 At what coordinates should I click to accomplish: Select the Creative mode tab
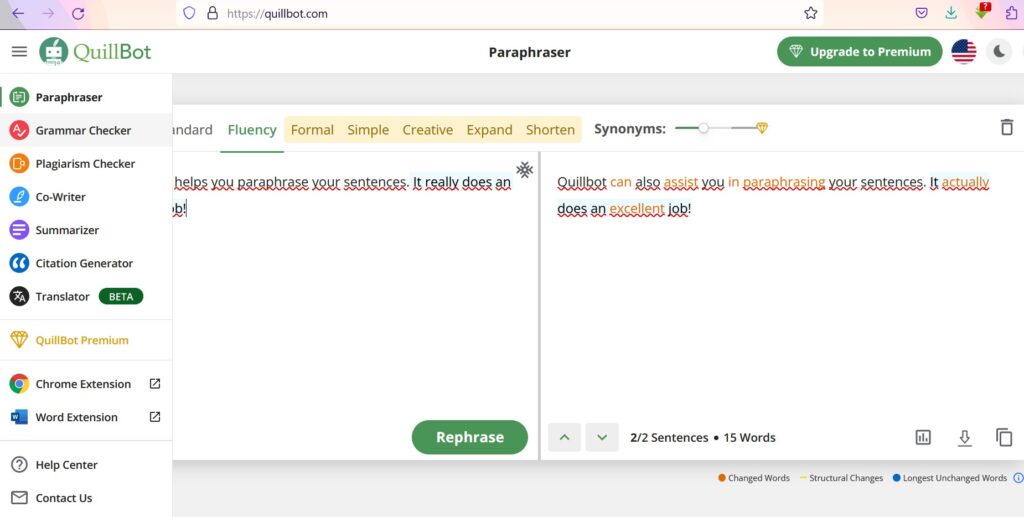[x=427, y=130]
